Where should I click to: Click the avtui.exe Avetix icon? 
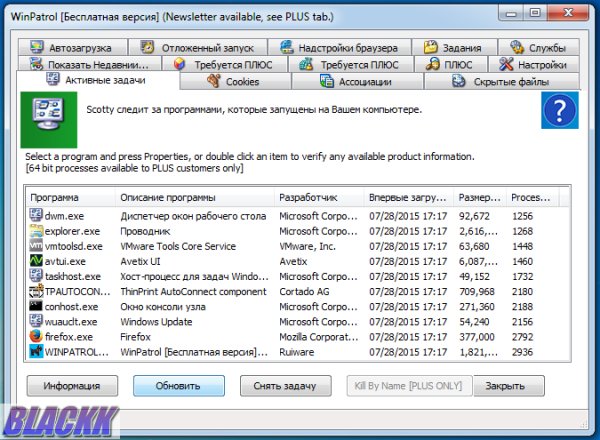[36, 261]
